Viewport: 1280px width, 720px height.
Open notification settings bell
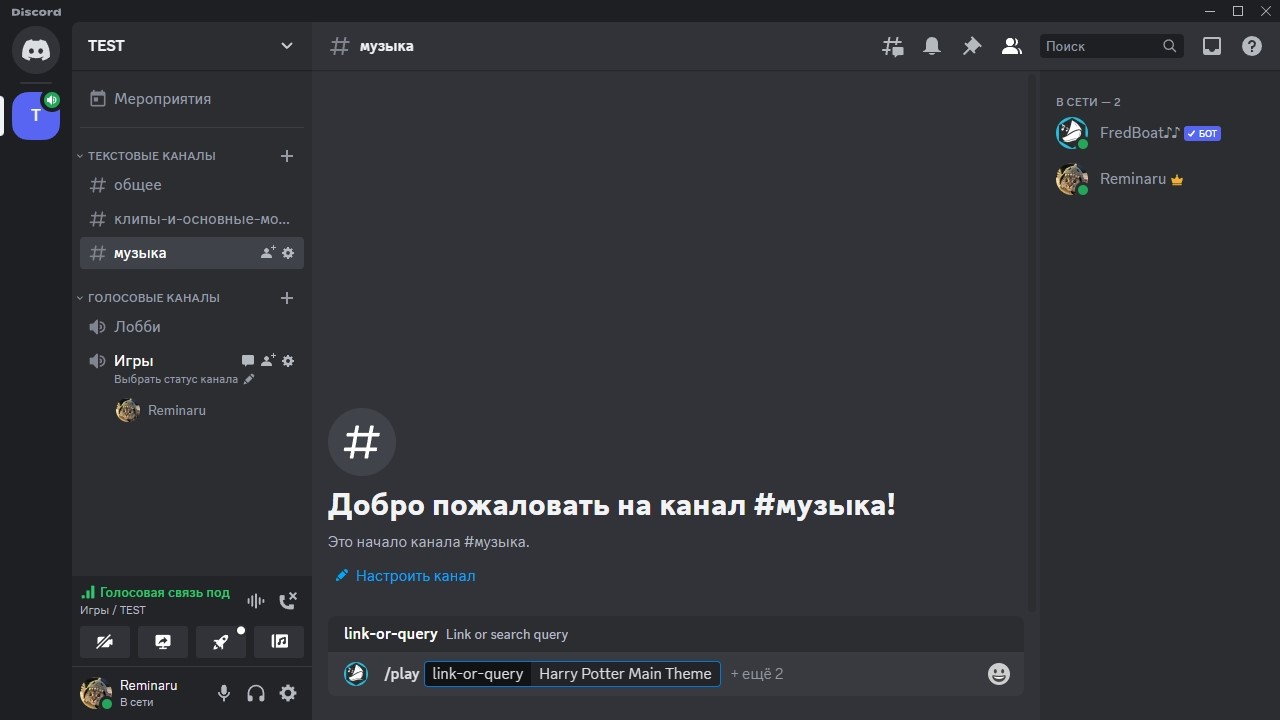point(932,46)
